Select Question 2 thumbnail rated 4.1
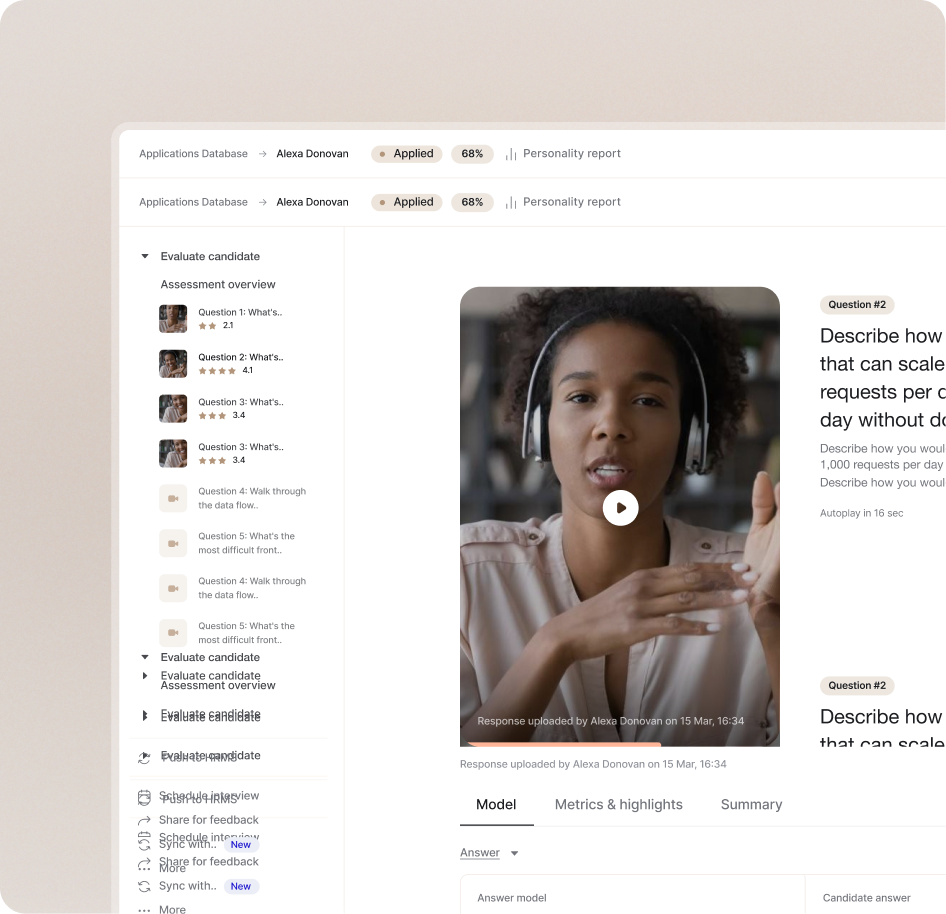Image resolution: width=946 pixels, height=914 pixels. (x=173, y=364)
